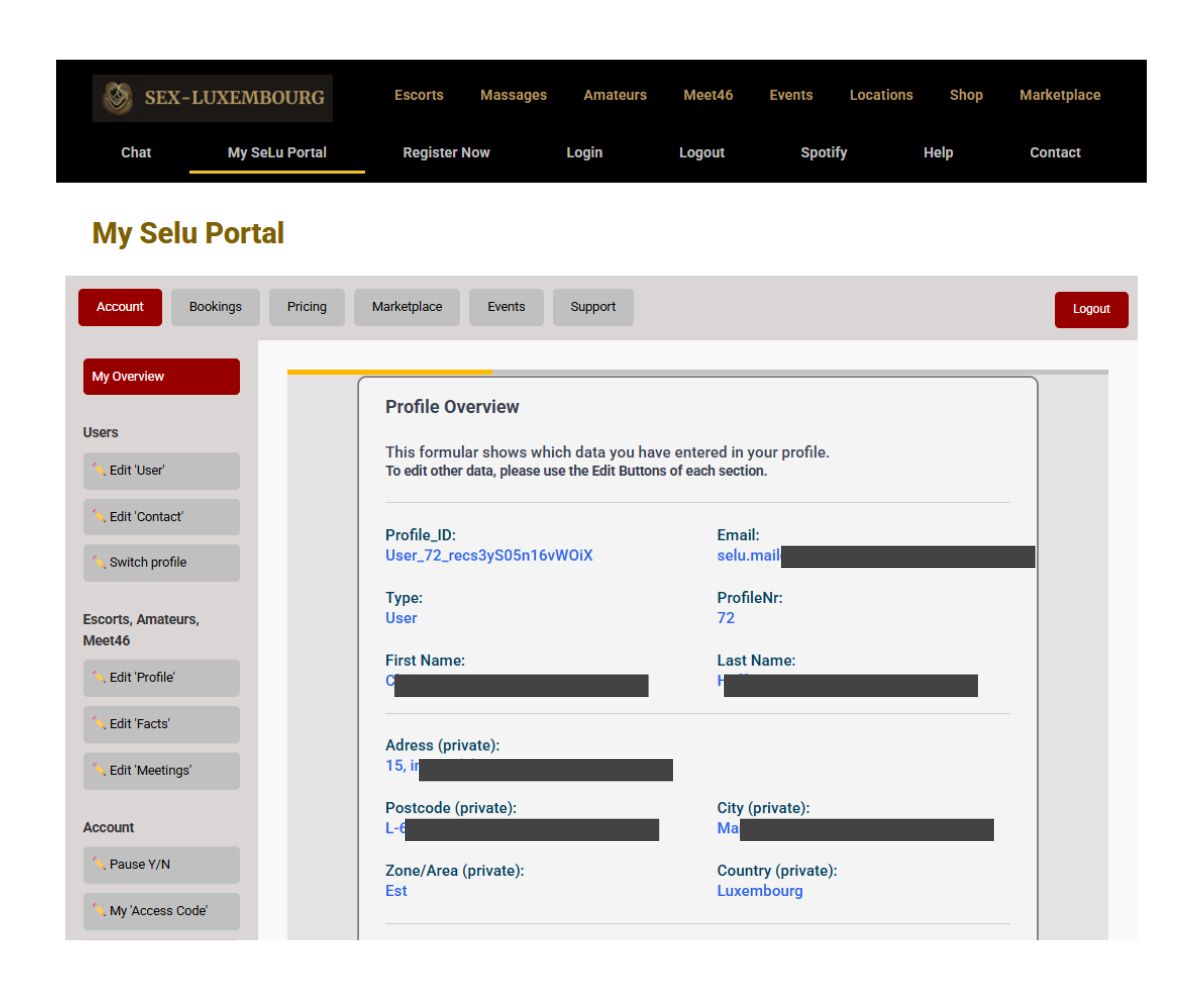The height and width of the screenshot is (1000, 1200).
Task: Click the yellow progress bar above profile
Action: pyautogui.click(x=389, y=372)
